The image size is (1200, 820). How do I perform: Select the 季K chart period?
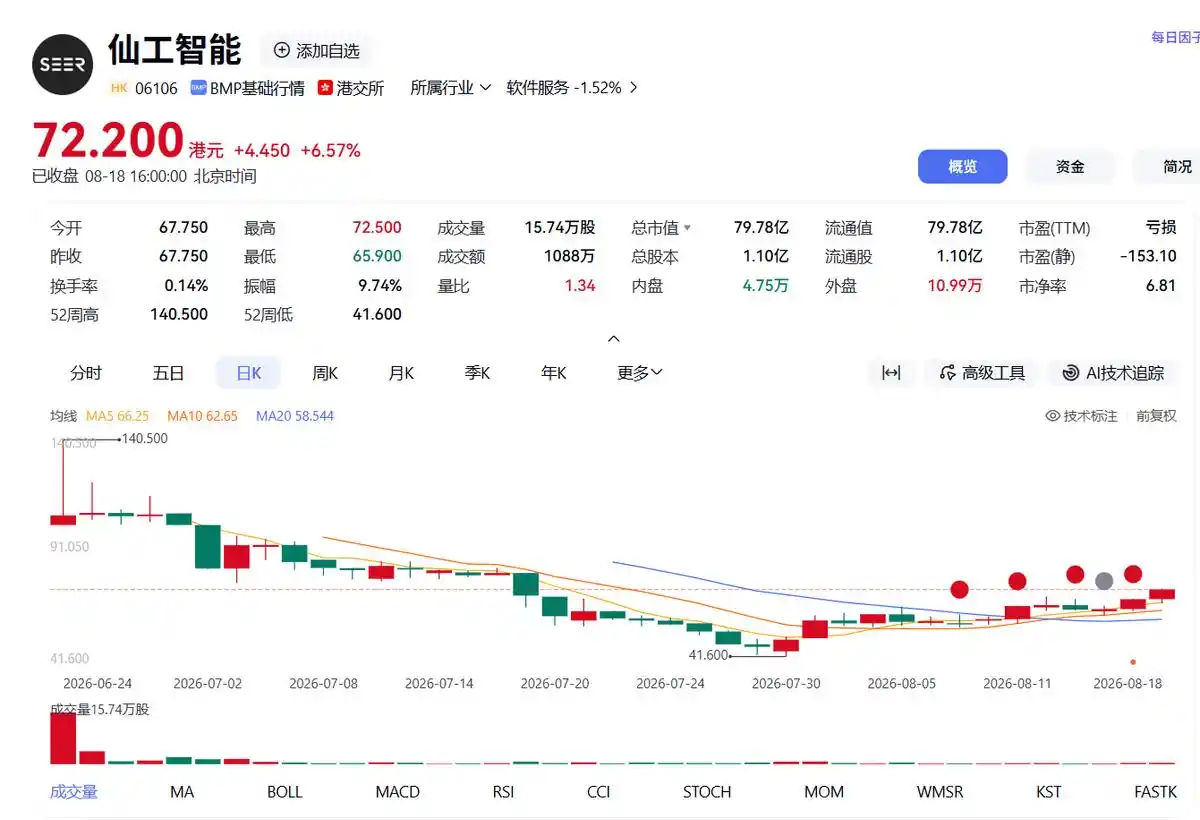pos(477,373)
